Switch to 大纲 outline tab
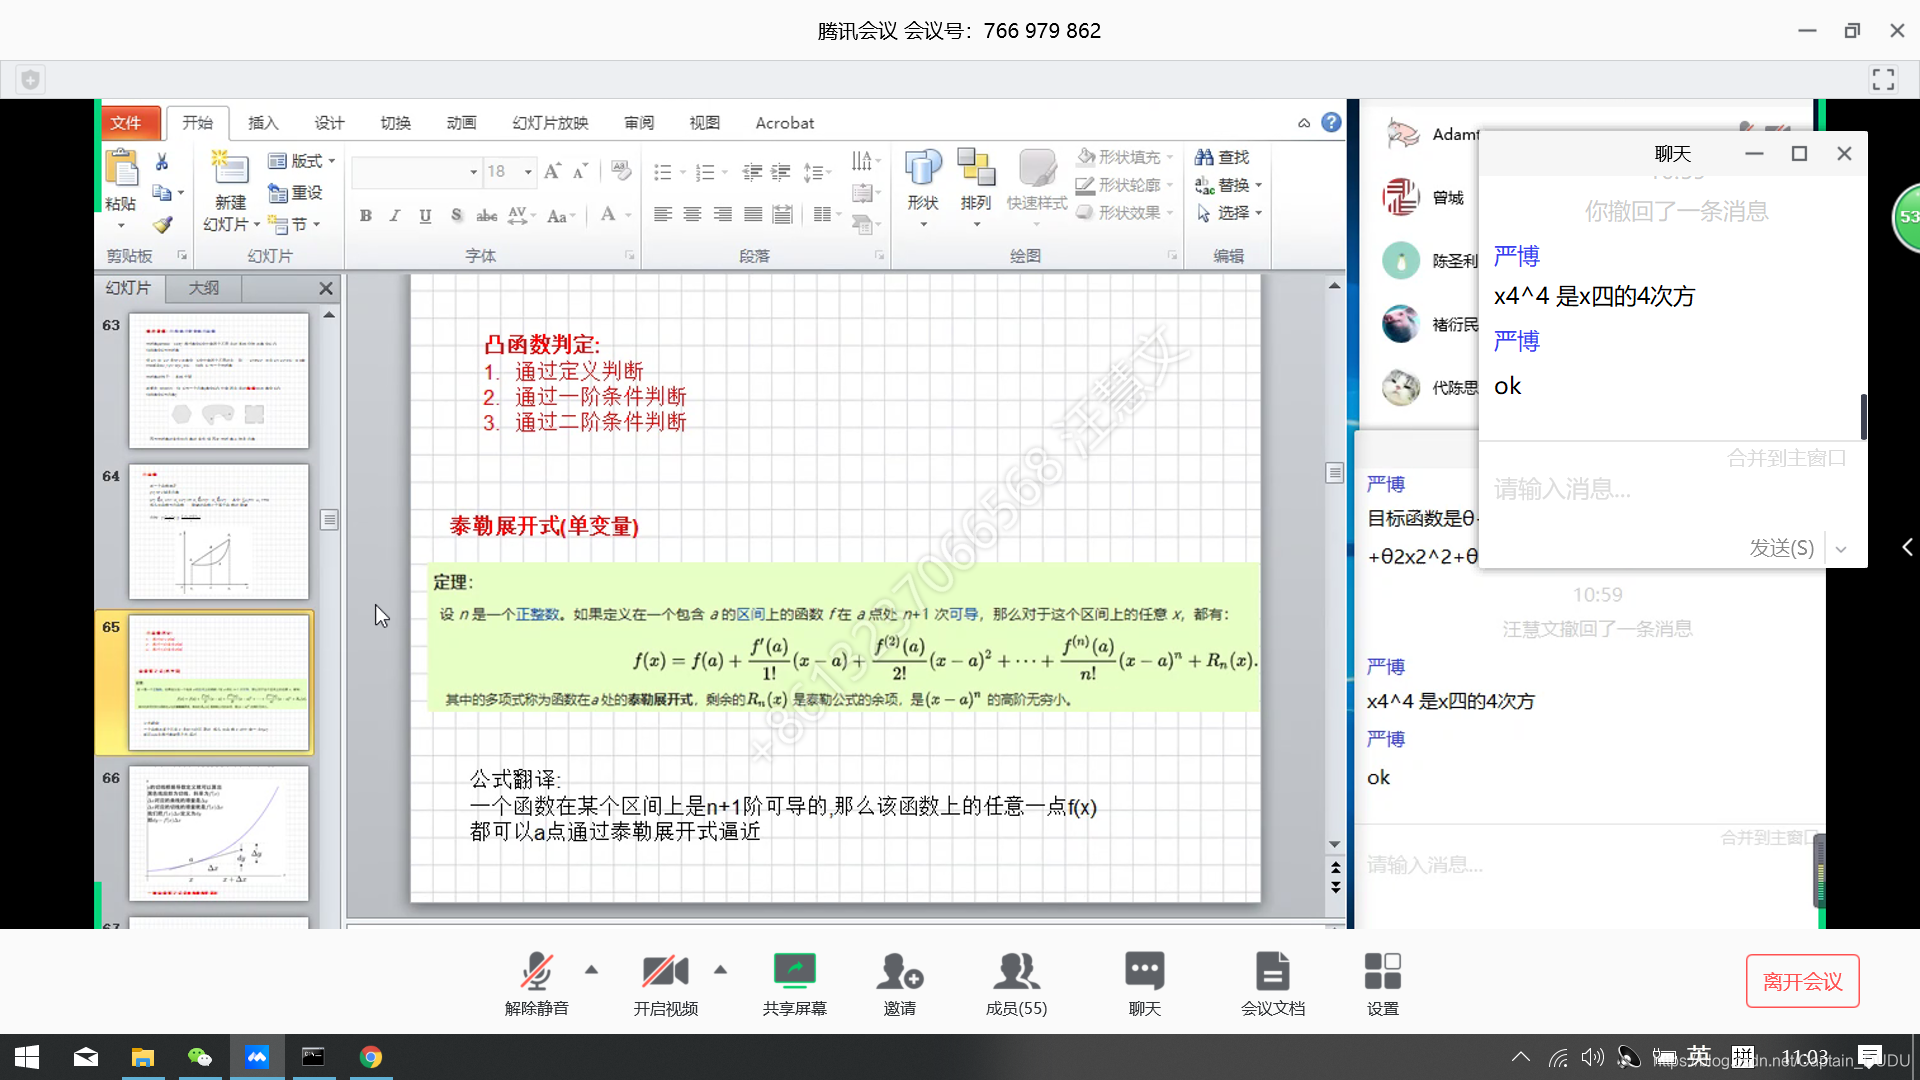The height and width of the screenshot is (1080, 1920). (203, 288)
